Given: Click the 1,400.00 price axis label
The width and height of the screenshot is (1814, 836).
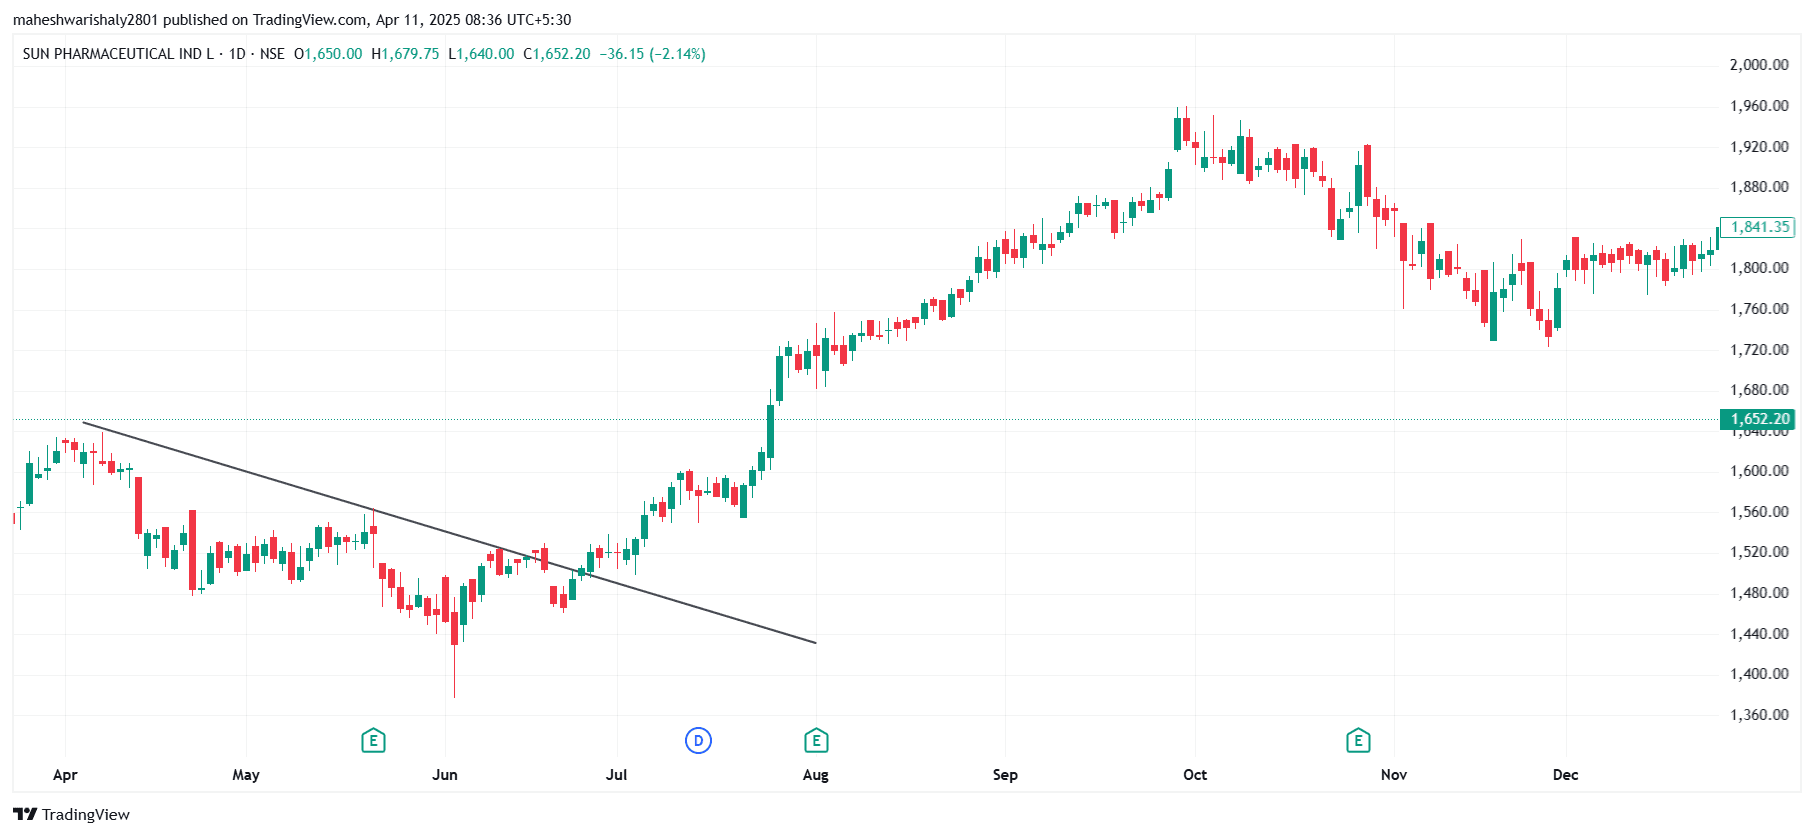Looking at the screenshot, I should pos(1759,674).
